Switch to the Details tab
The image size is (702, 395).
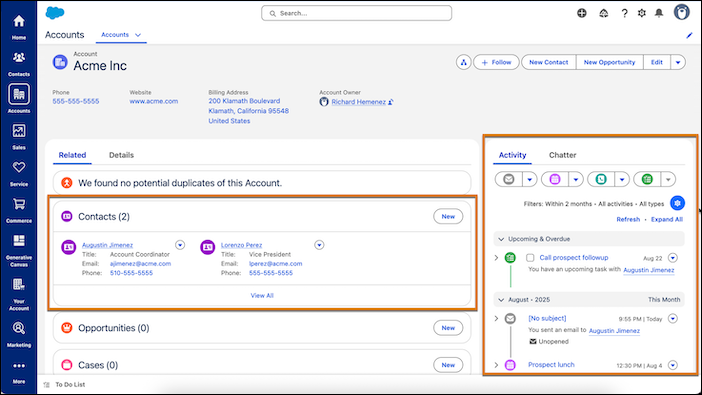coord(121,155)
